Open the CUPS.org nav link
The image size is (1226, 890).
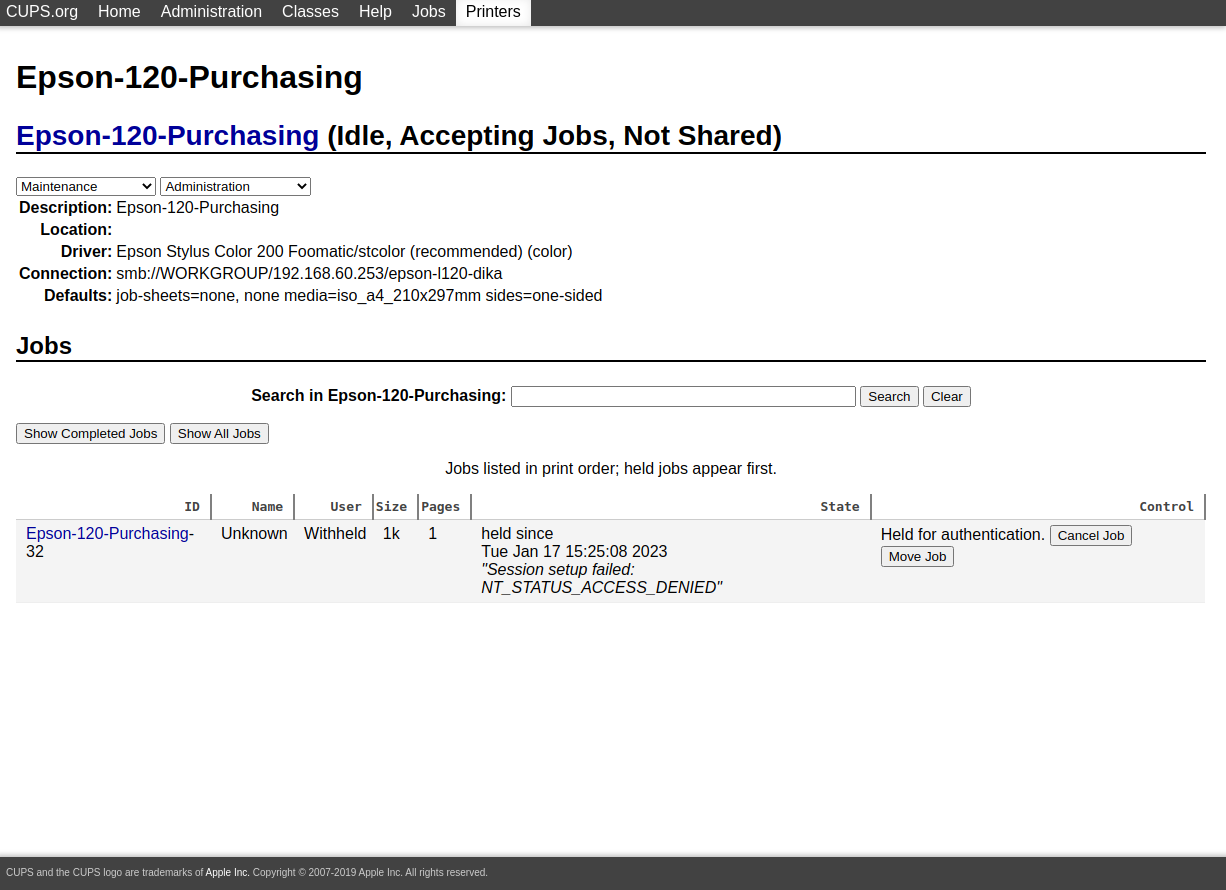[42, 12]
